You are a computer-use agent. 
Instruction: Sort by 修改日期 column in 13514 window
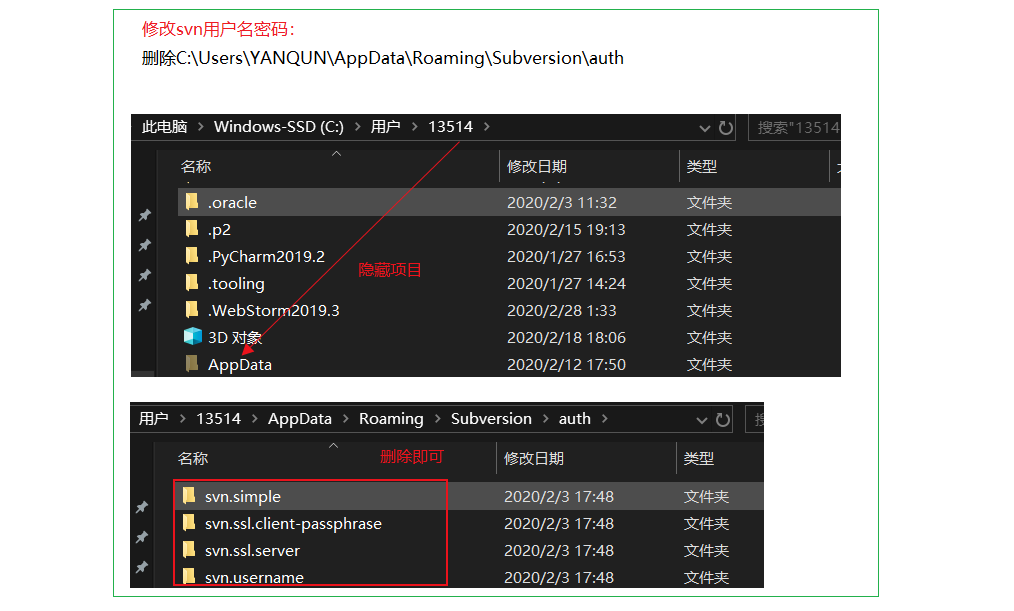click(537, 166)
